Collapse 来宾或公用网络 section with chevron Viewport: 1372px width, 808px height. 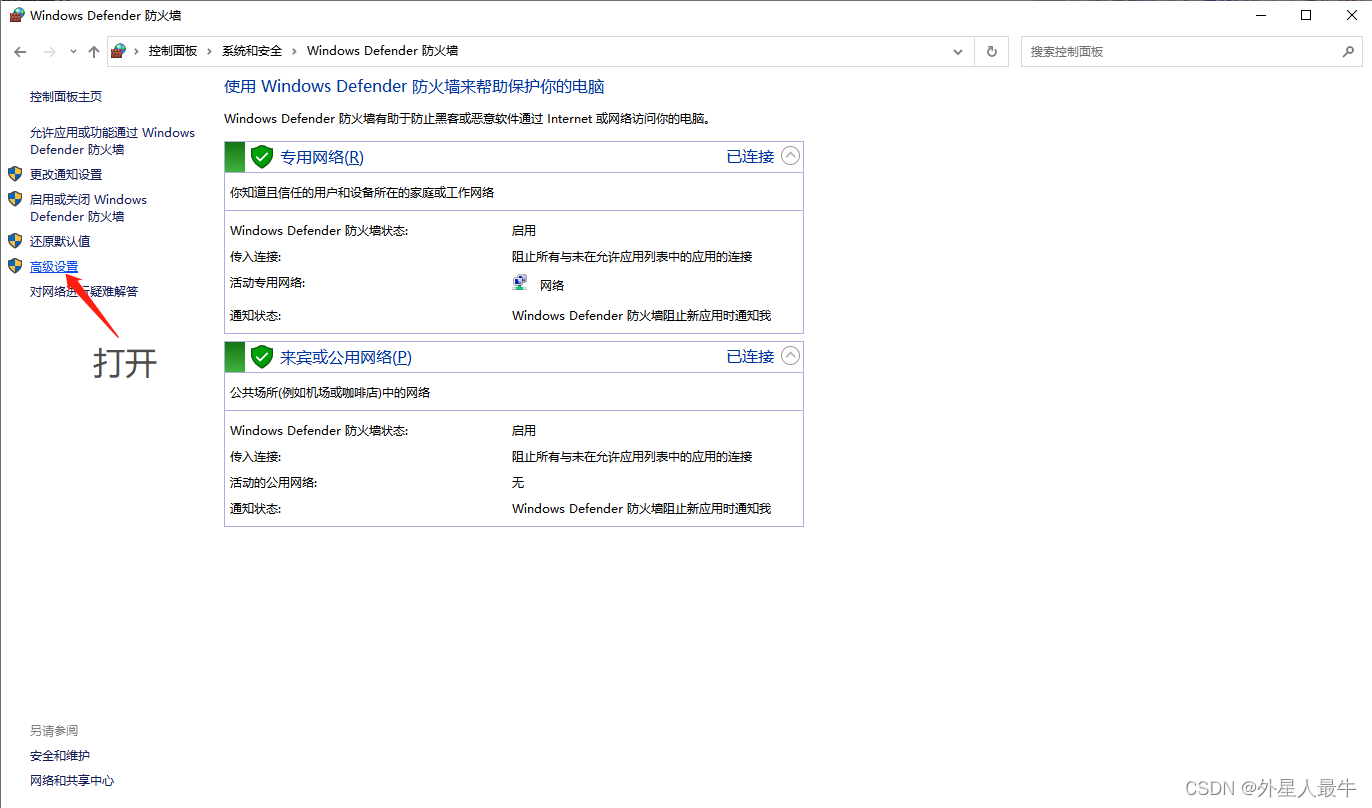click(x=791, y=356)
